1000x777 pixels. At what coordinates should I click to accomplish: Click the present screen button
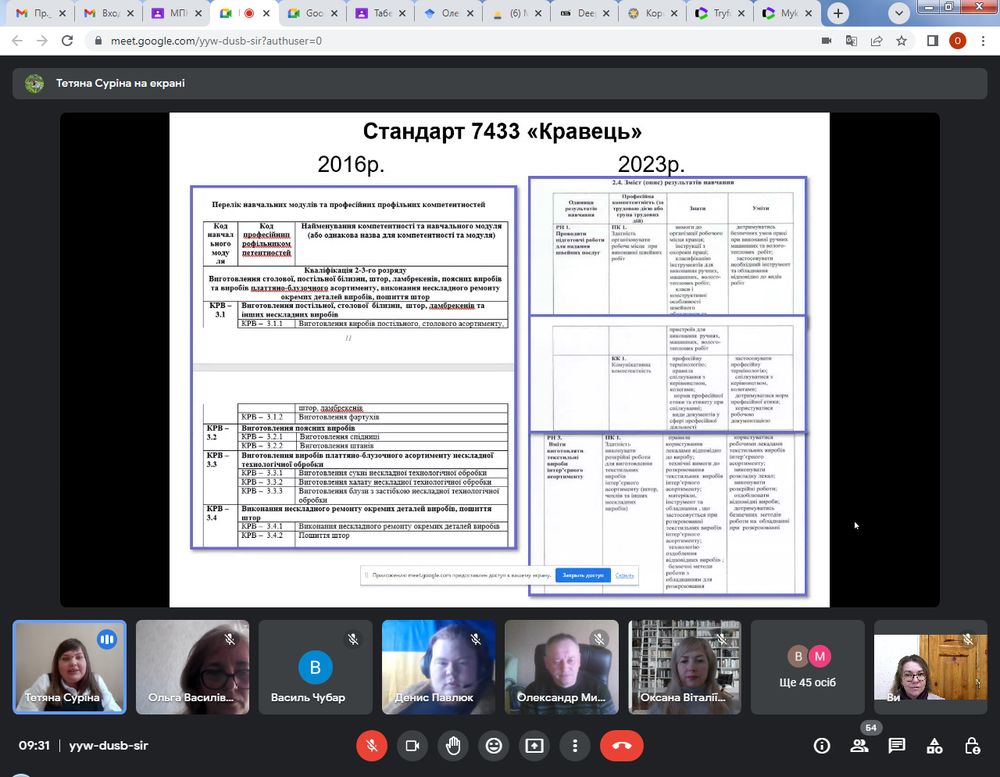[534, 746]
